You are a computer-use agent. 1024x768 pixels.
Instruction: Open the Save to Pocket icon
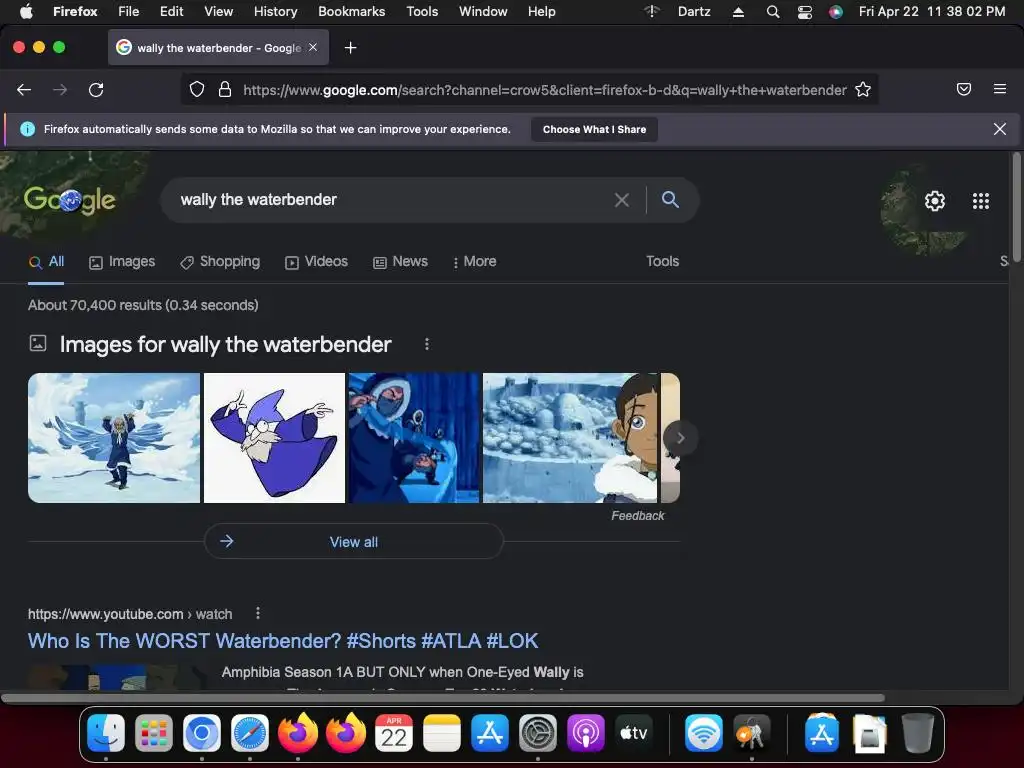964,89
